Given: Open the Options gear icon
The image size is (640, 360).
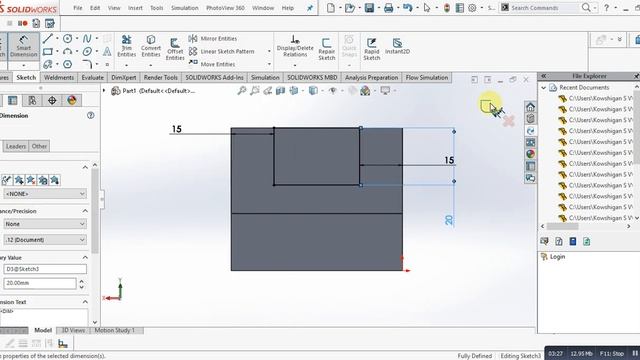Looking at the screenshot, I should click(472, 8).
